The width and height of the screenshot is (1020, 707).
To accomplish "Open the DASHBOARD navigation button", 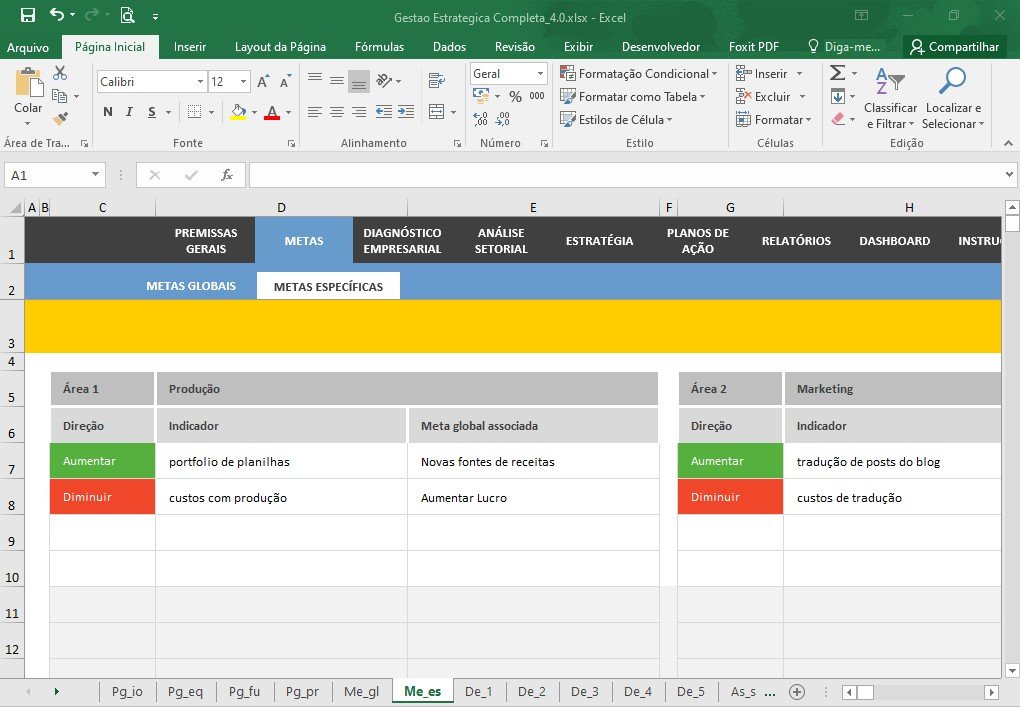I will pos(894,241).
